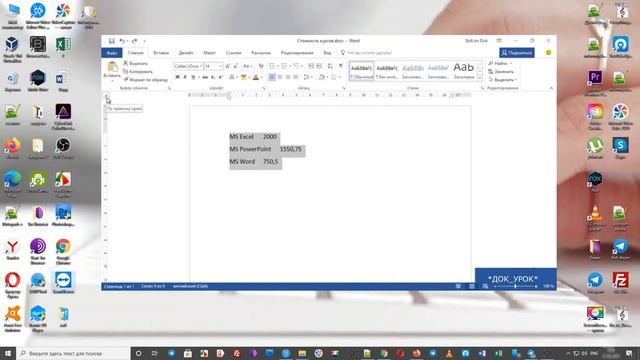Toggle bold formatting
This screenshot has width=640, height=360.
click(x=177, y=77)
